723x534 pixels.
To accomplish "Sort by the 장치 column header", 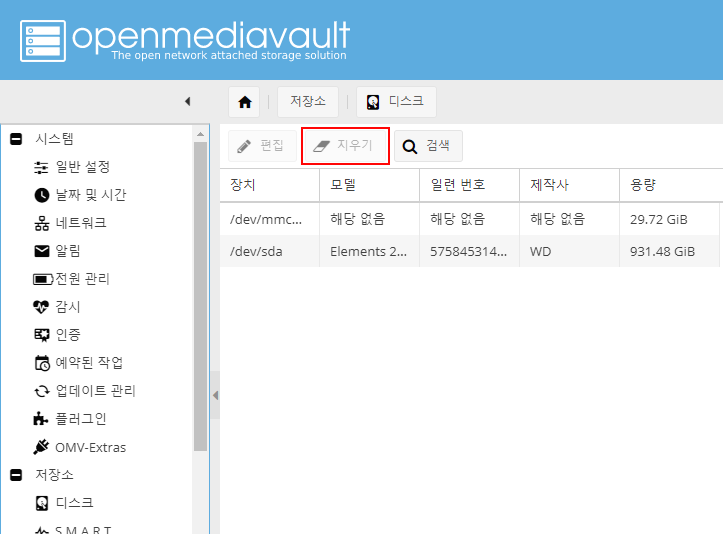I will click(270, 185).
